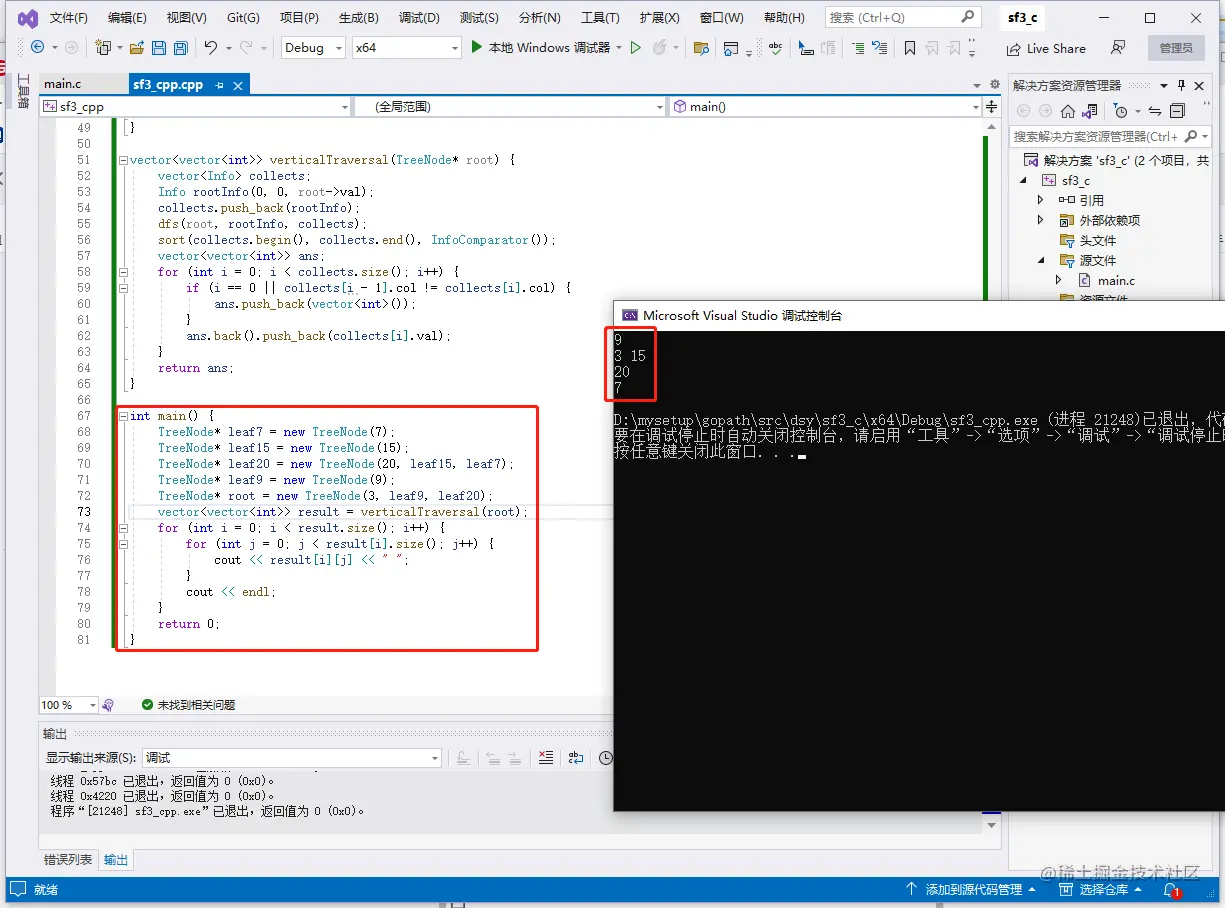Pin the sf3_cpp.cpp tab
The width and height of the screenshot is (1225, 908).
(219, 85)
